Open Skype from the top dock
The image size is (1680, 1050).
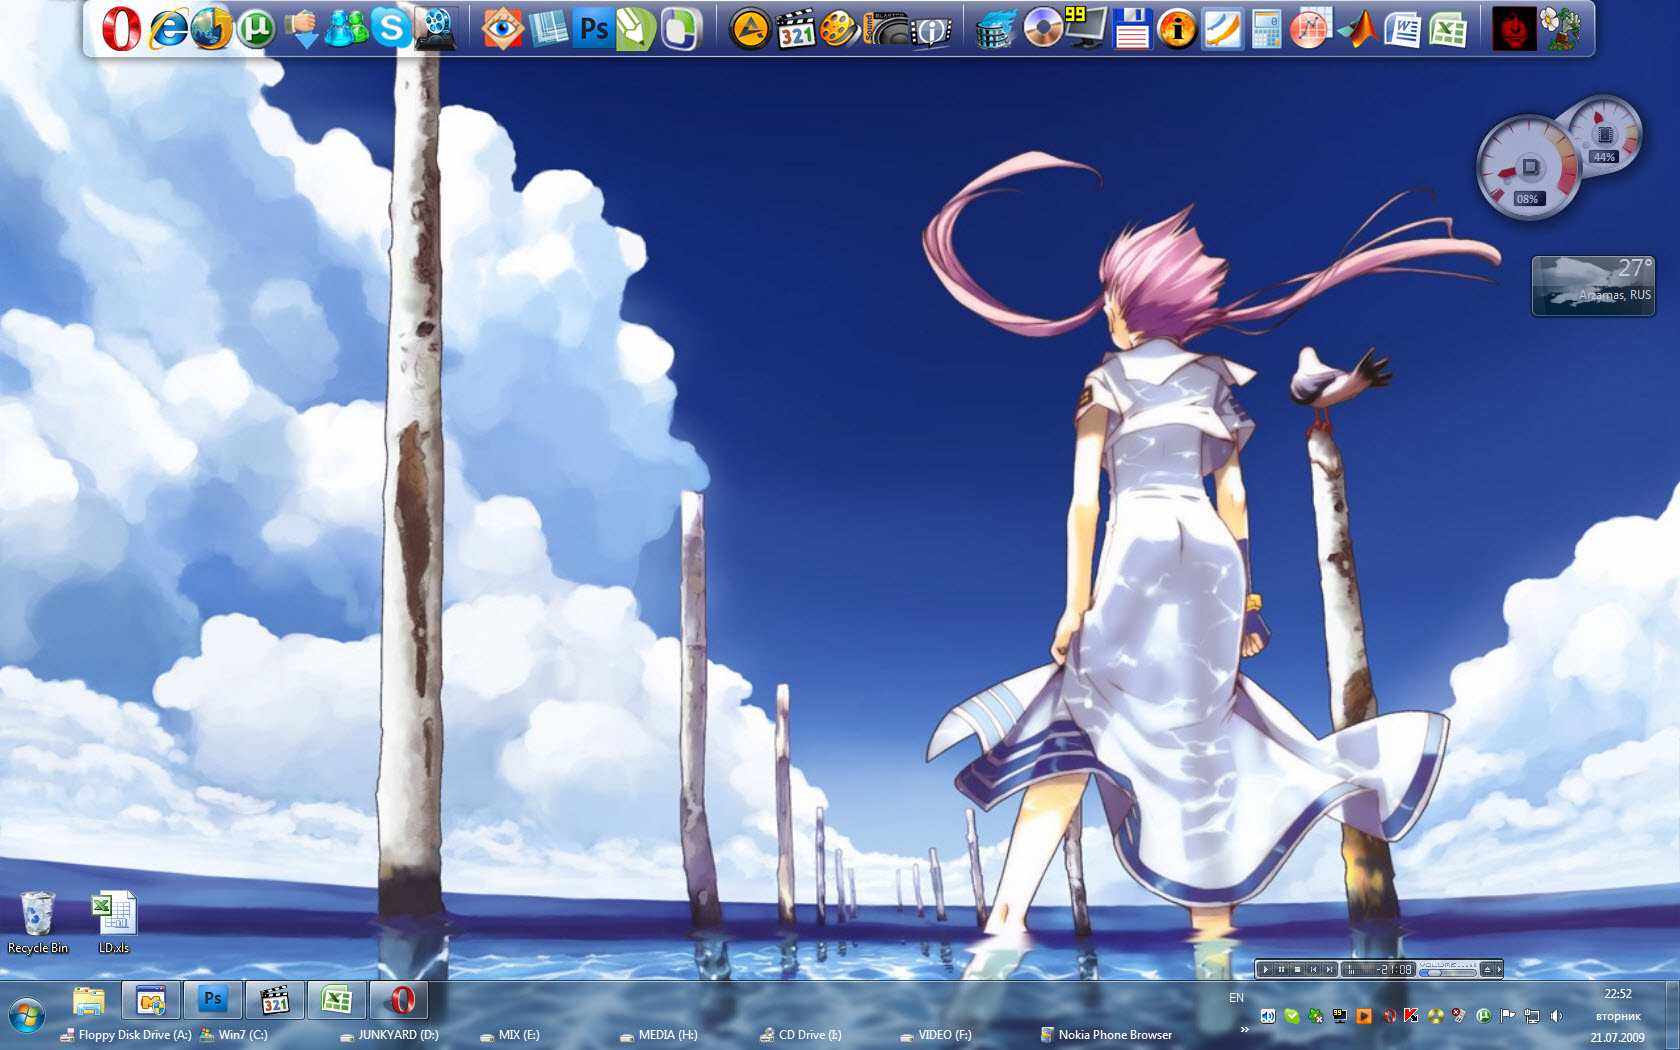[391, 28]
